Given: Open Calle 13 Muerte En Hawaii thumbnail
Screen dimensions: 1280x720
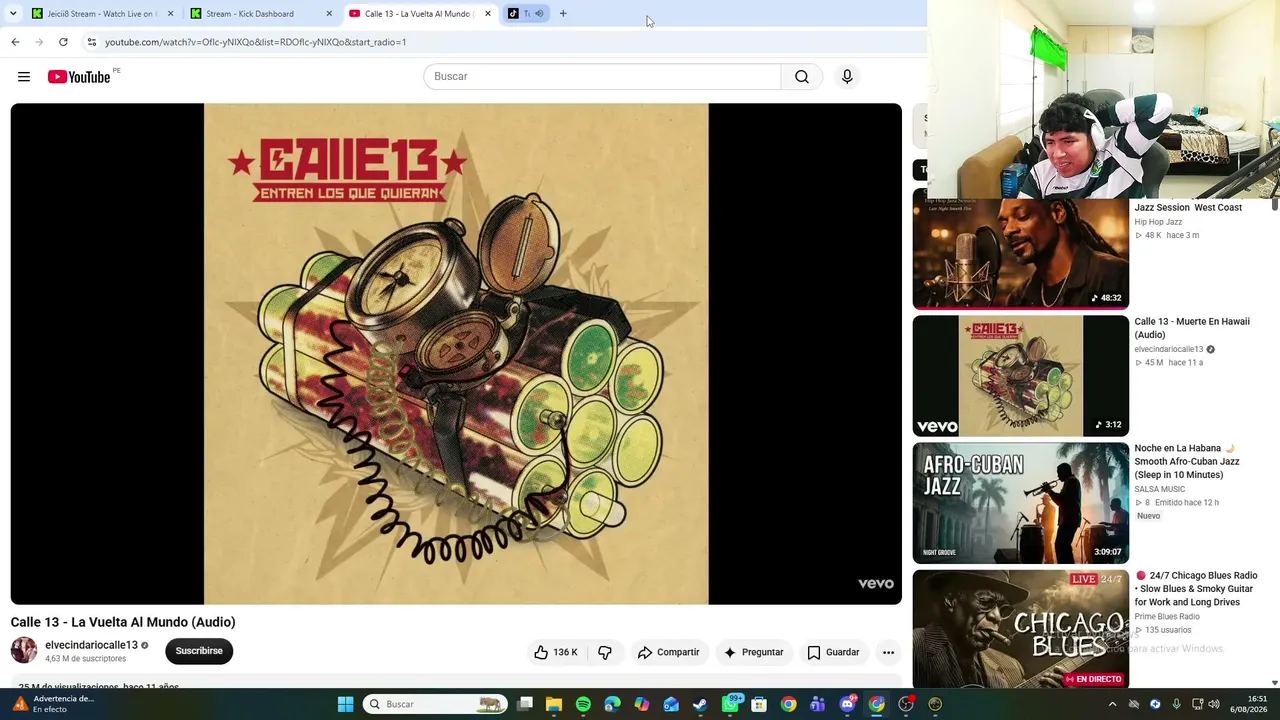Looking at the screenshot, I should click(1020, 376).
